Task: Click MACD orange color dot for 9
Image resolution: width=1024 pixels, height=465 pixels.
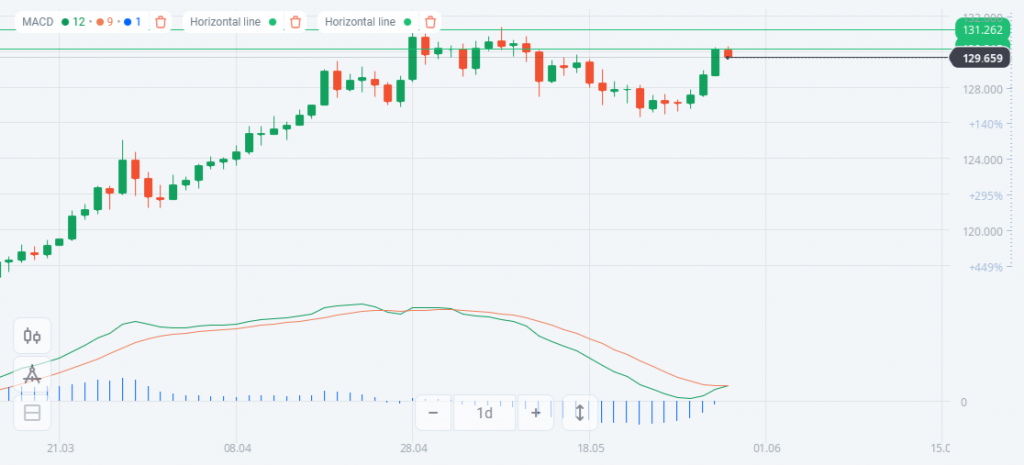Action: coord(100,21)
